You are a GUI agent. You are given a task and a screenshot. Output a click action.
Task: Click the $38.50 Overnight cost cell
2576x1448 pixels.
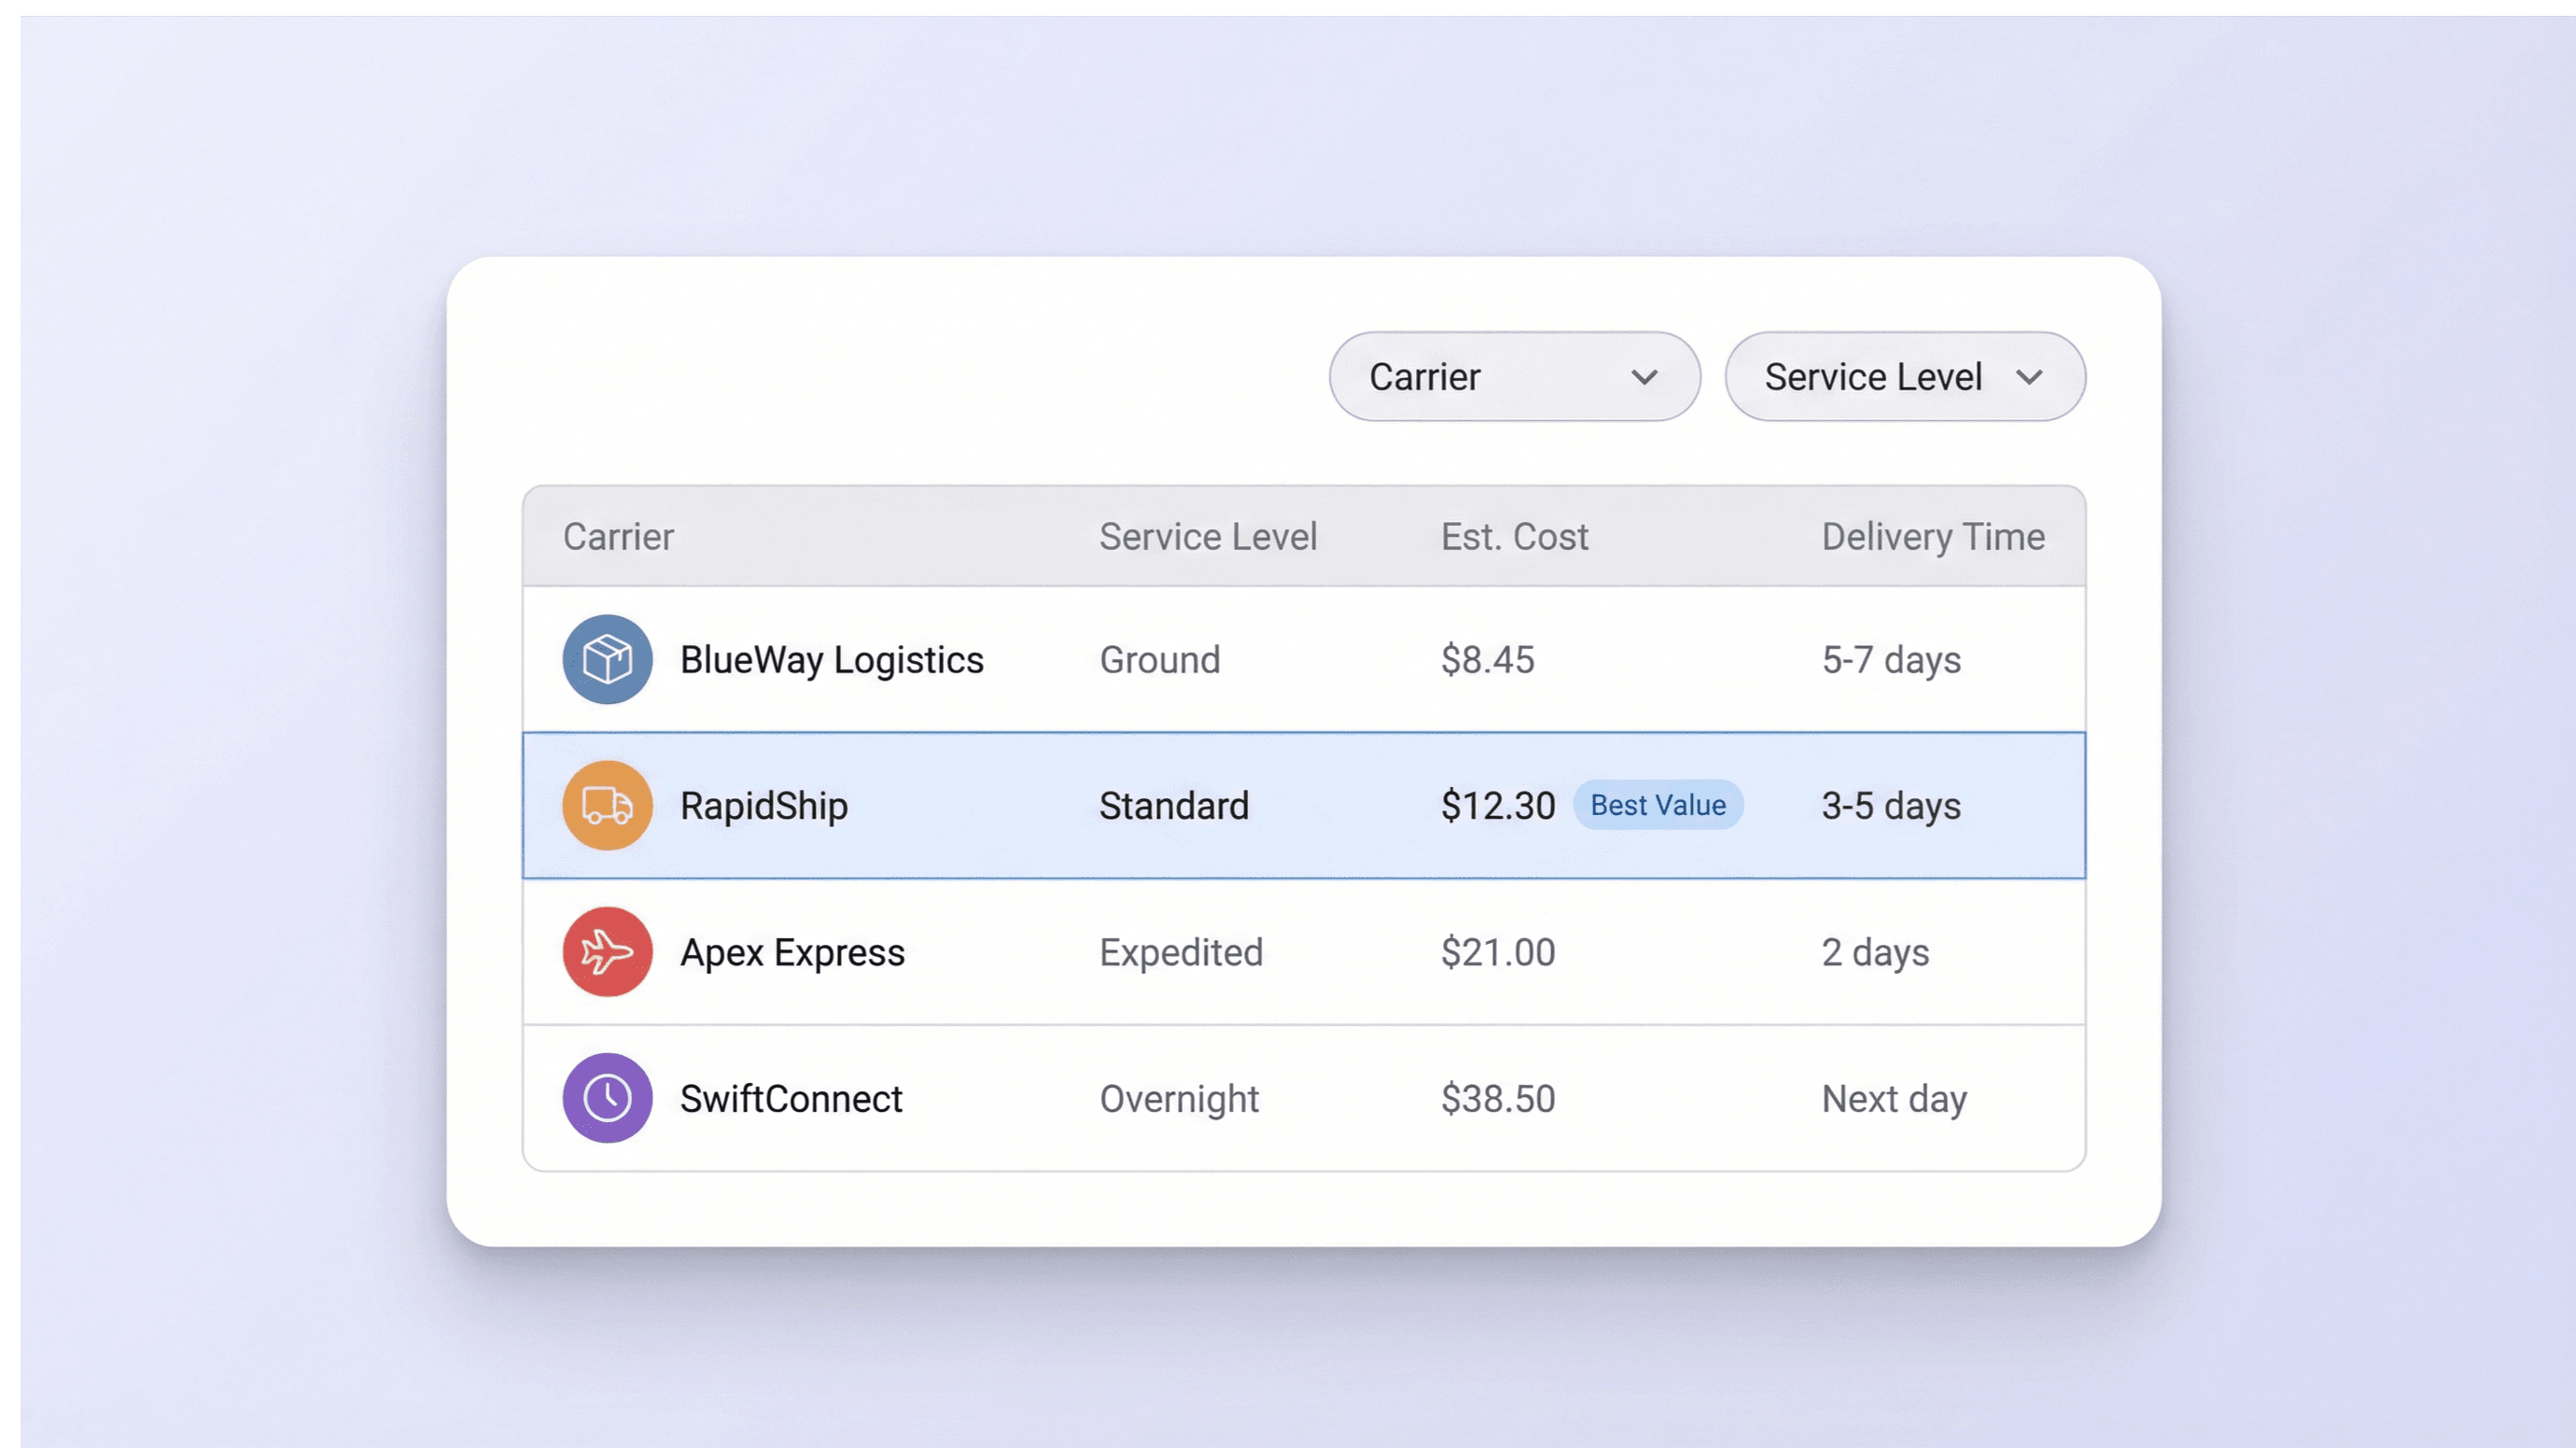pyautogui.click(x=1497, y=1098)
